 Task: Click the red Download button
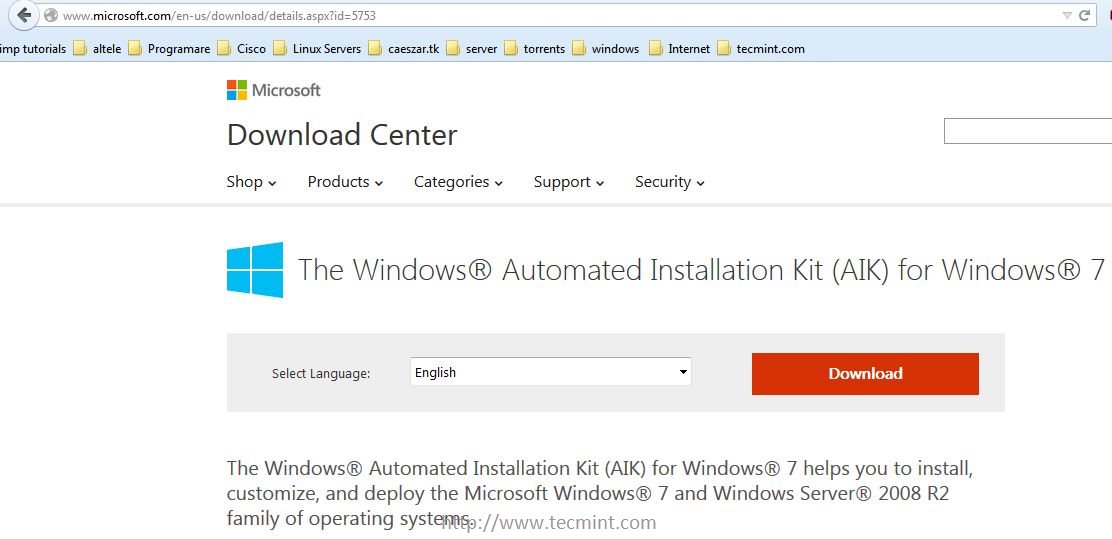865,373
